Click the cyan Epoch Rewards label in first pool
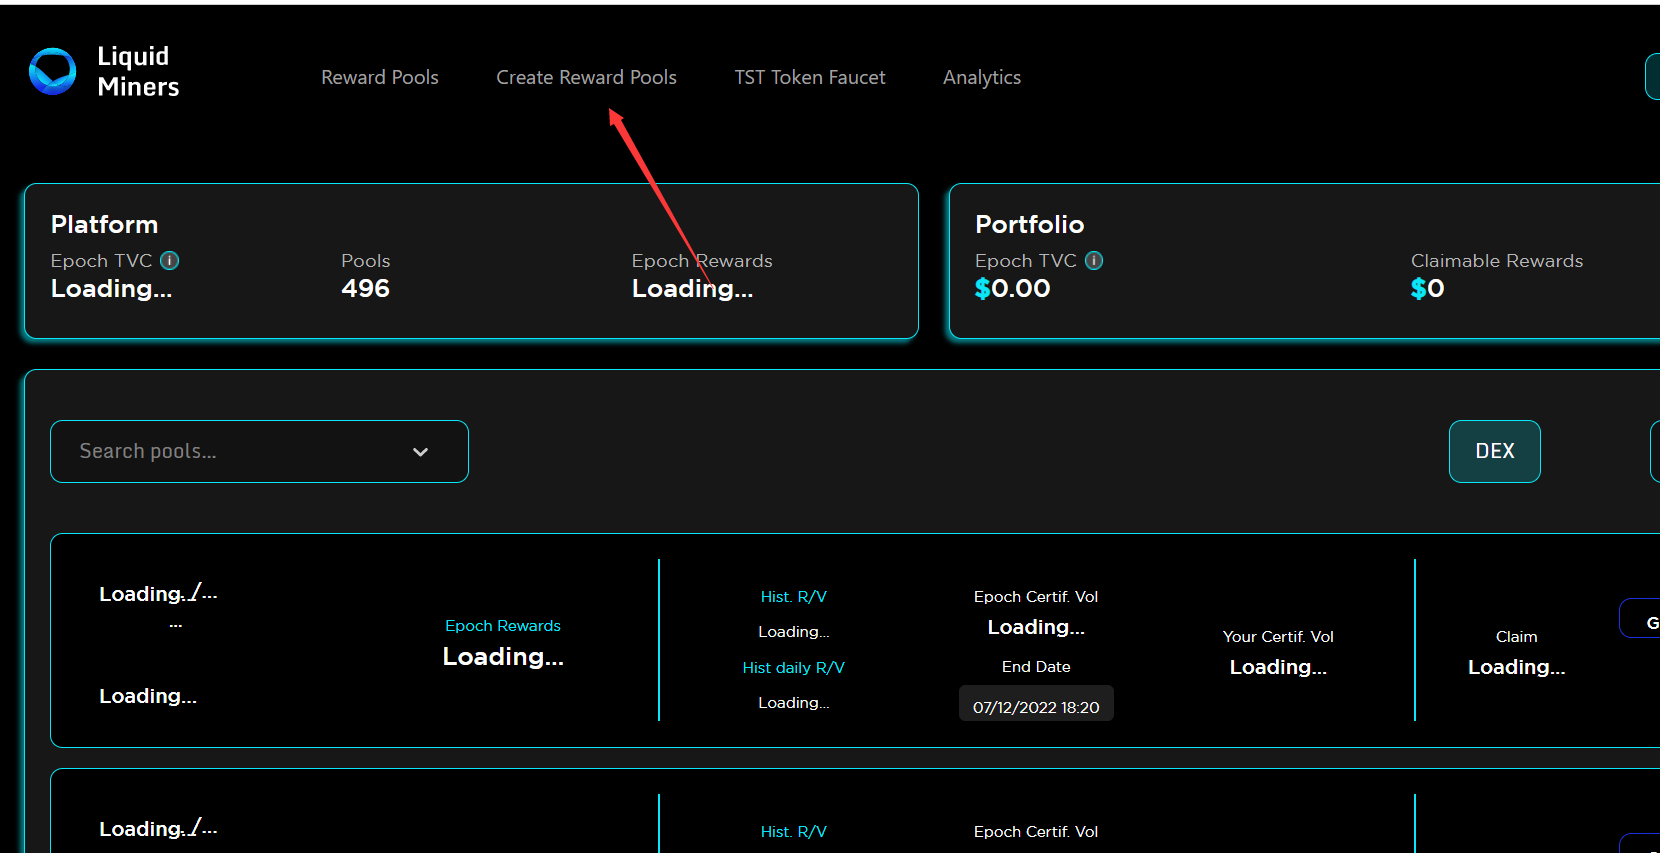The width and height of the screenshot is (1660, 853). (x=503, y=625)
